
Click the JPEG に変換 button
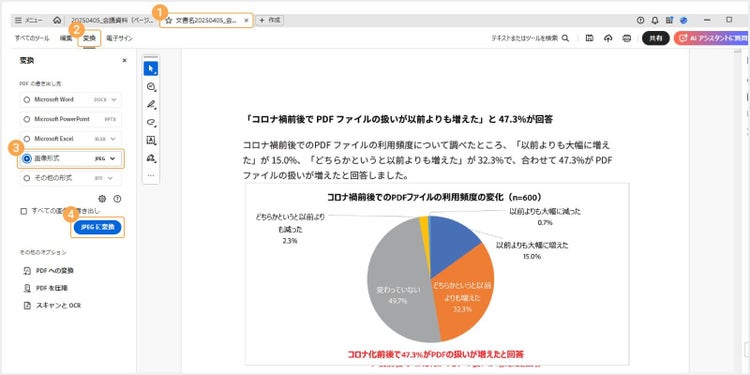tap(98, 228)
